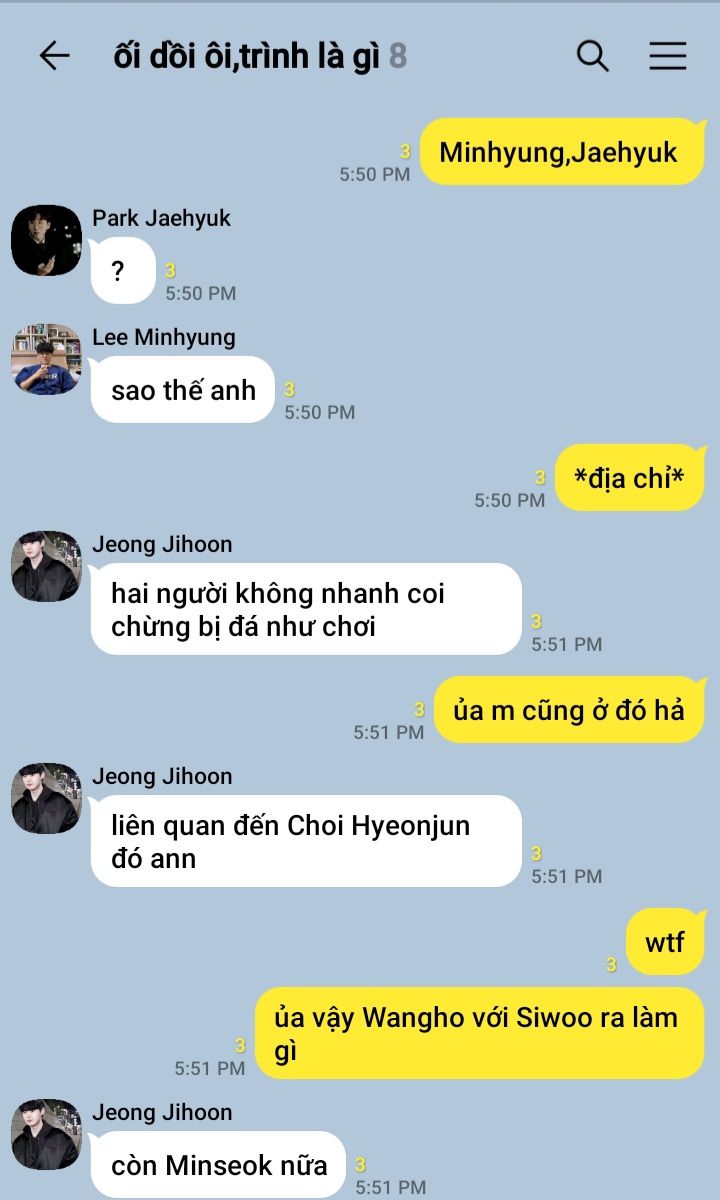Tap the 'wtf' message bubble

pos(665,942)
